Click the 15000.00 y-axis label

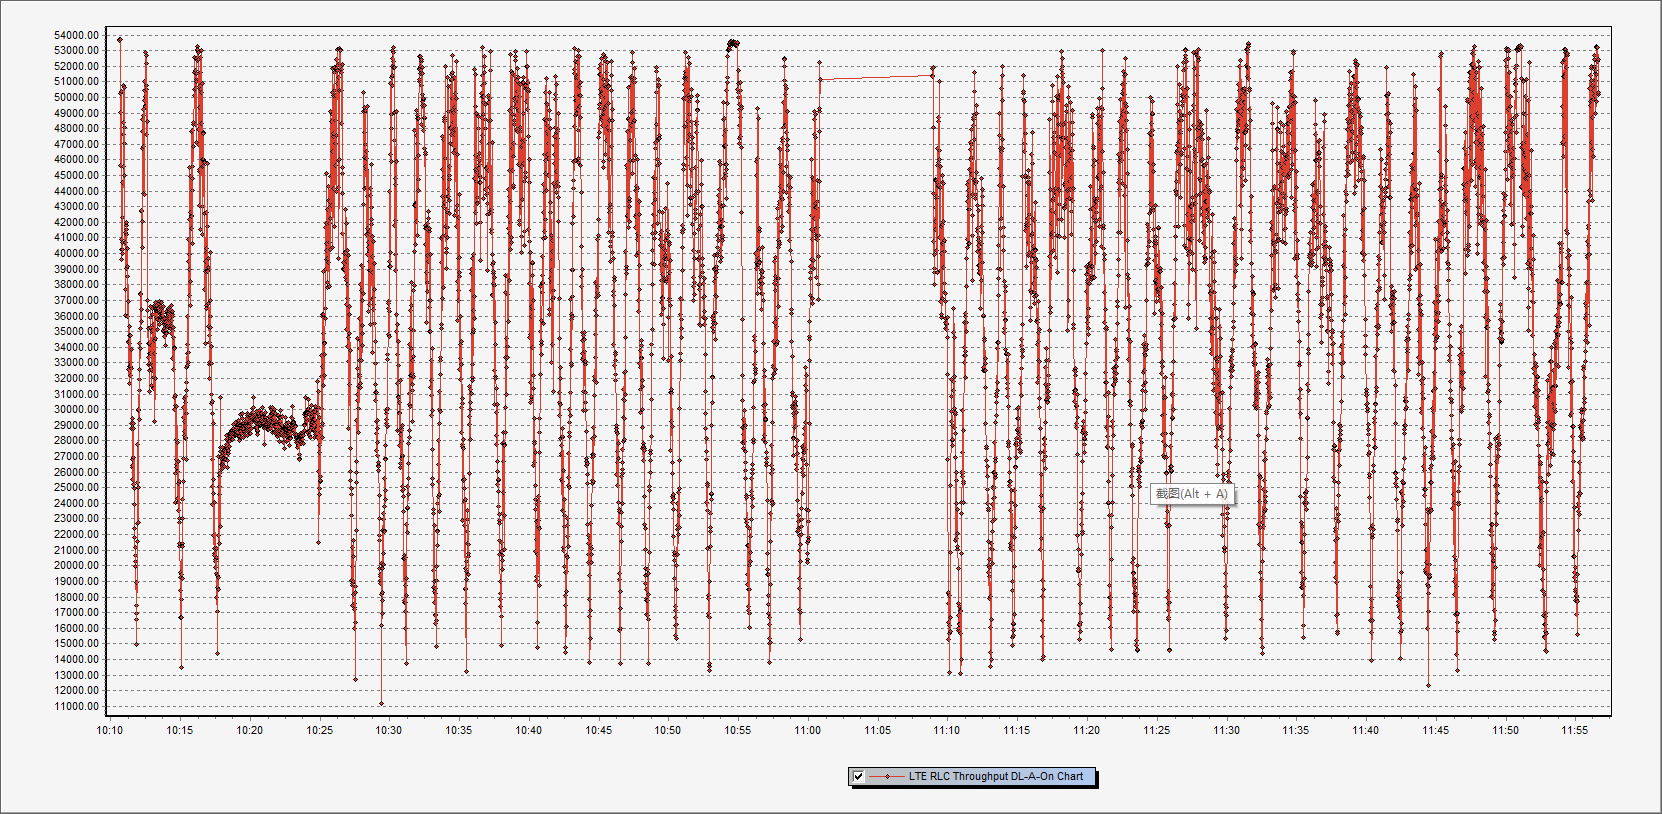click(77, 643)
